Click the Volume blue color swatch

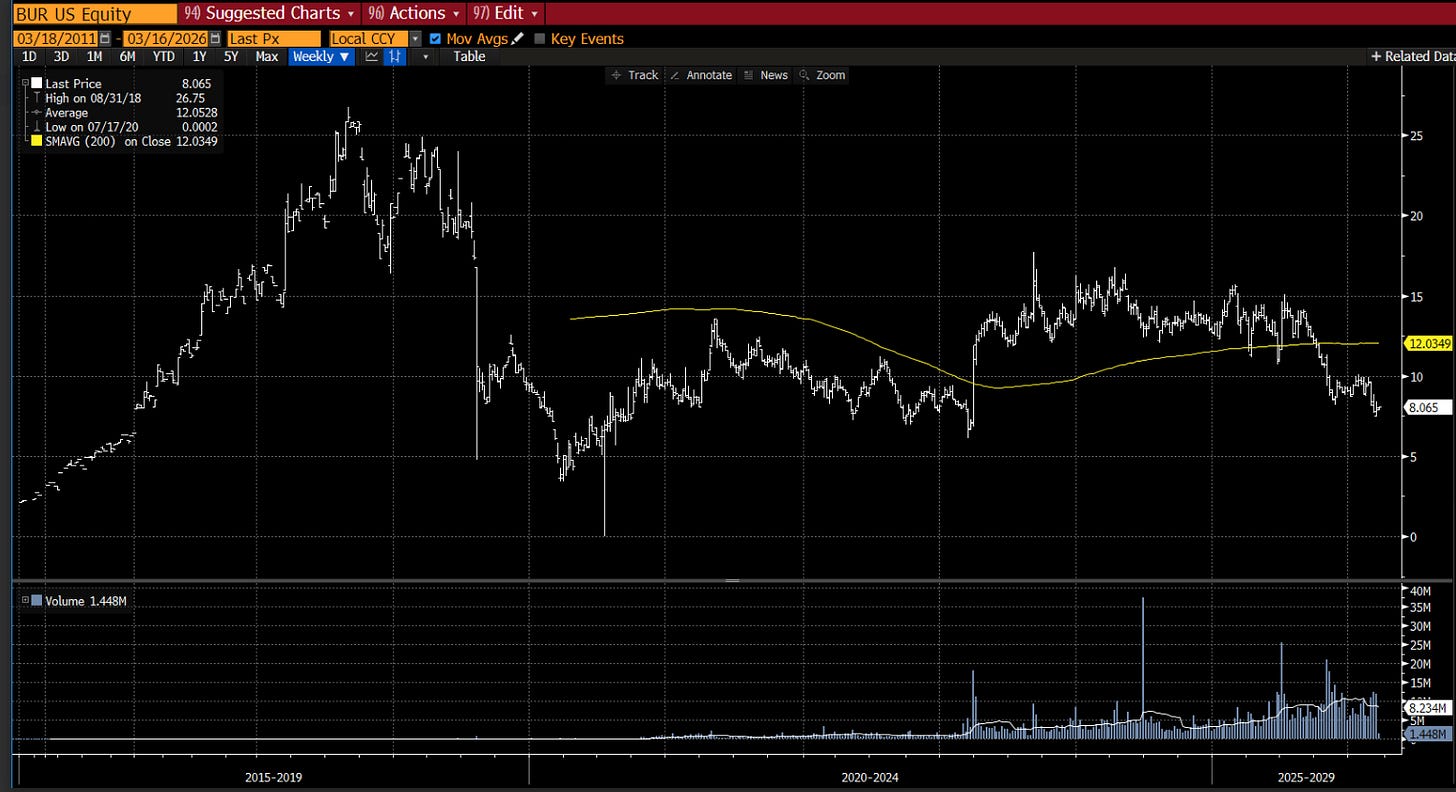tap(37, 601)
